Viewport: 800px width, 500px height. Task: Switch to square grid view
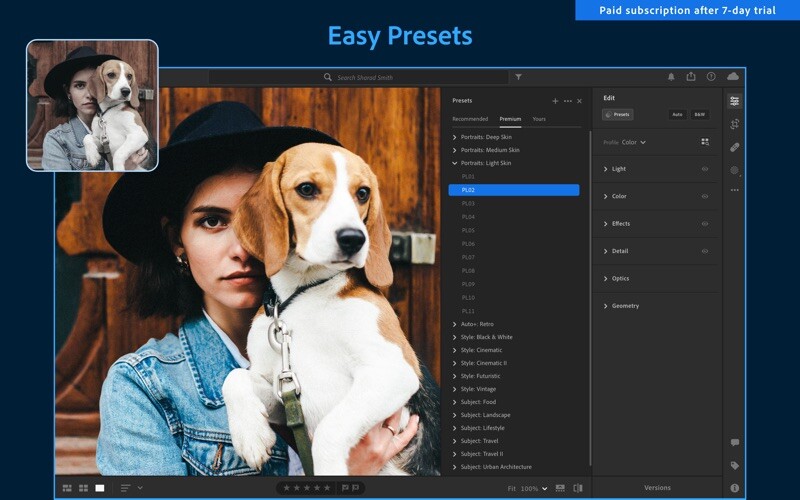(84, 488)
